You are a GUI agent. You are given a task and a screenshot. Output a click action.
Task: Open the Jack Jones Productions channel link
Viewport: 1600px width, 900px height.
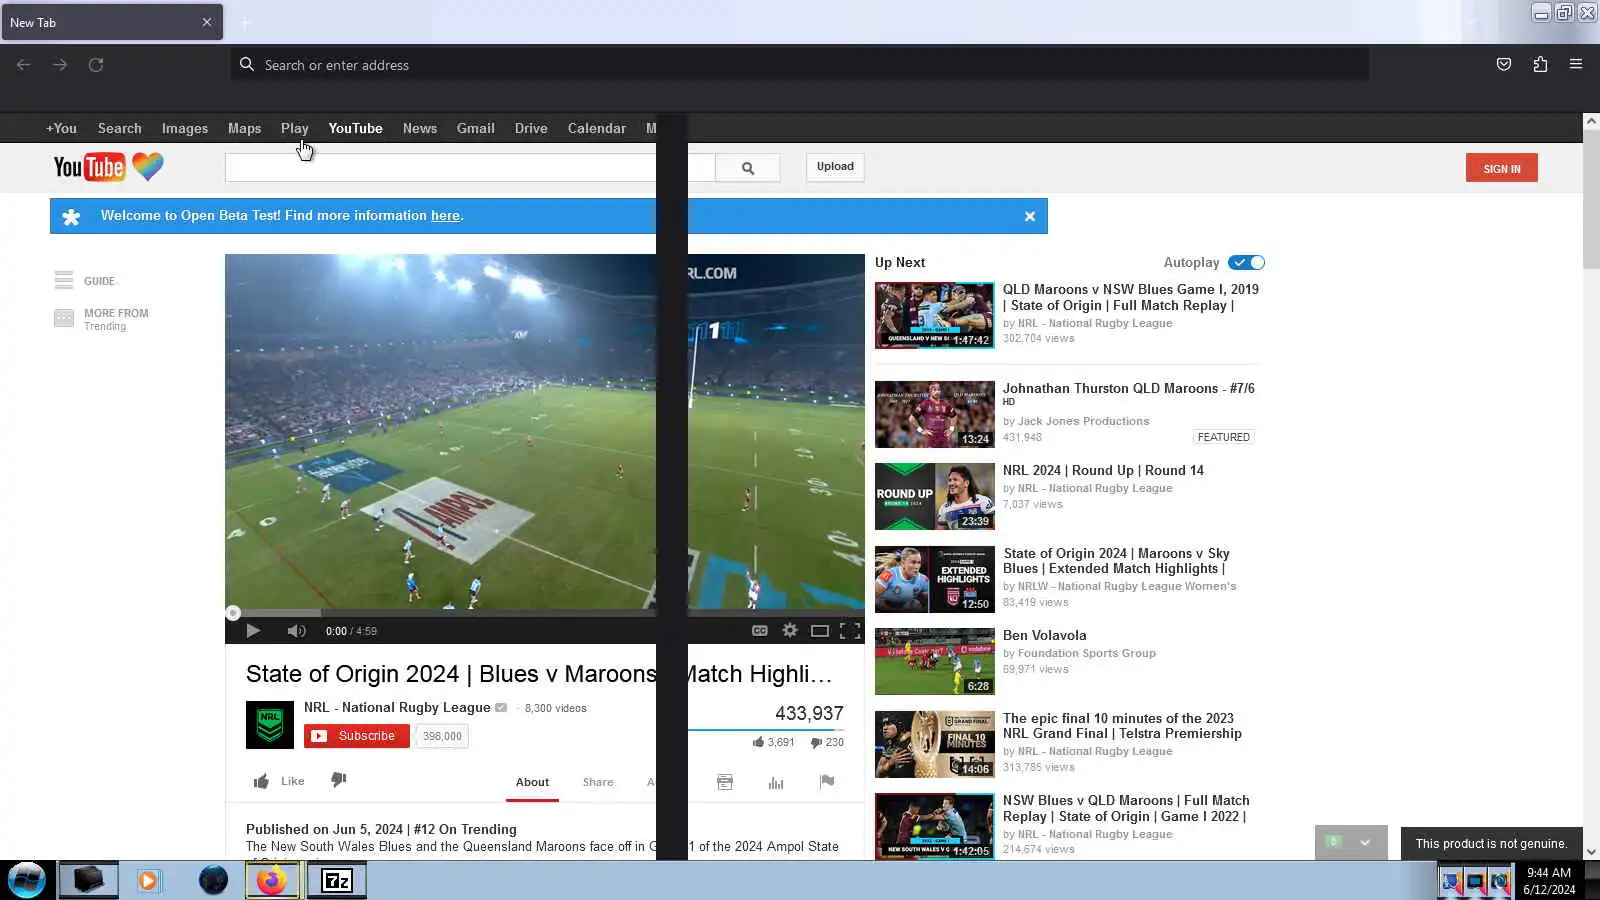coord(1083,421)
